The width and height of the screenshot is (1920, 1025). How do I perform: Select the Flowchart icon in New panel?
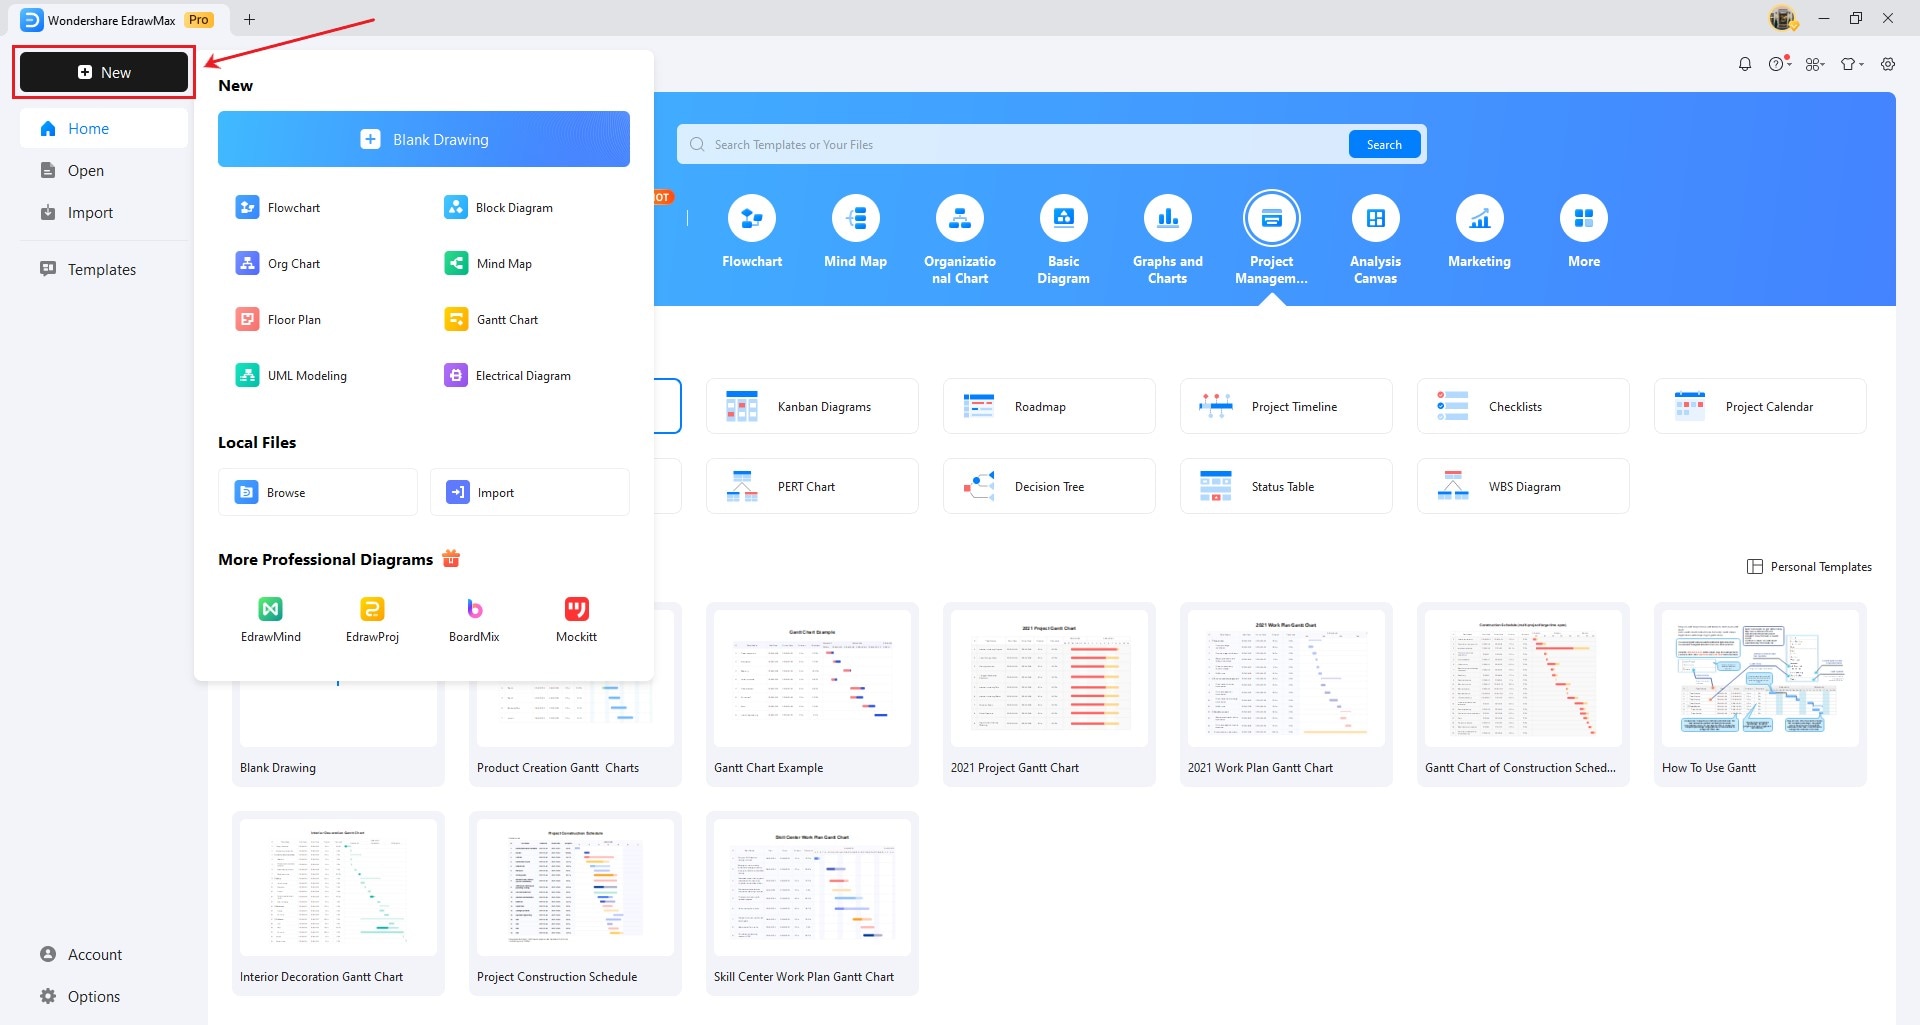[x=246, y=207]
